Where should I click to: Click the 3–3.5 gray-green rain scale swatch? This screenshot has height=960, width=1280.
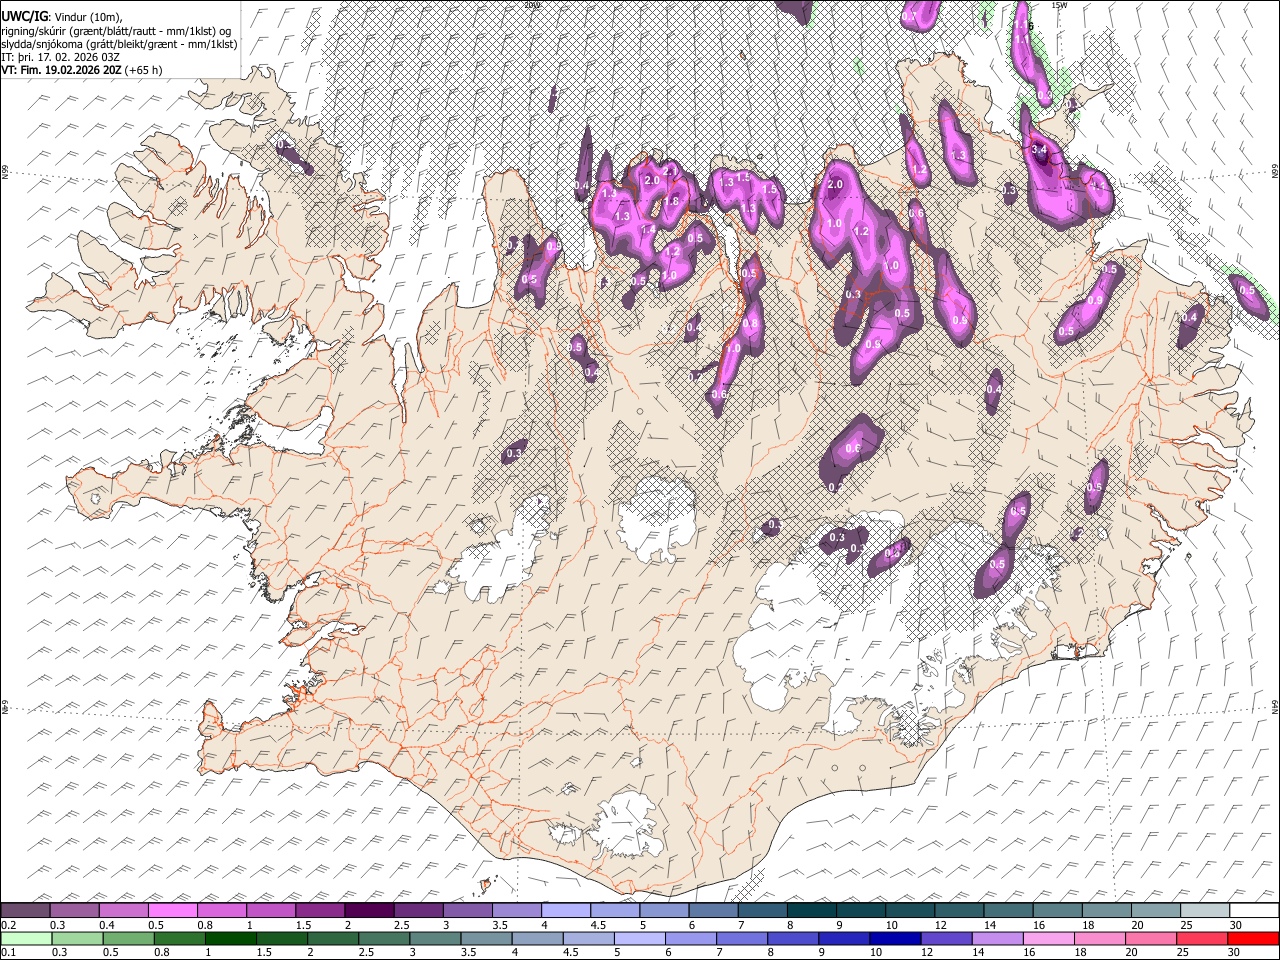pos(435,939)
